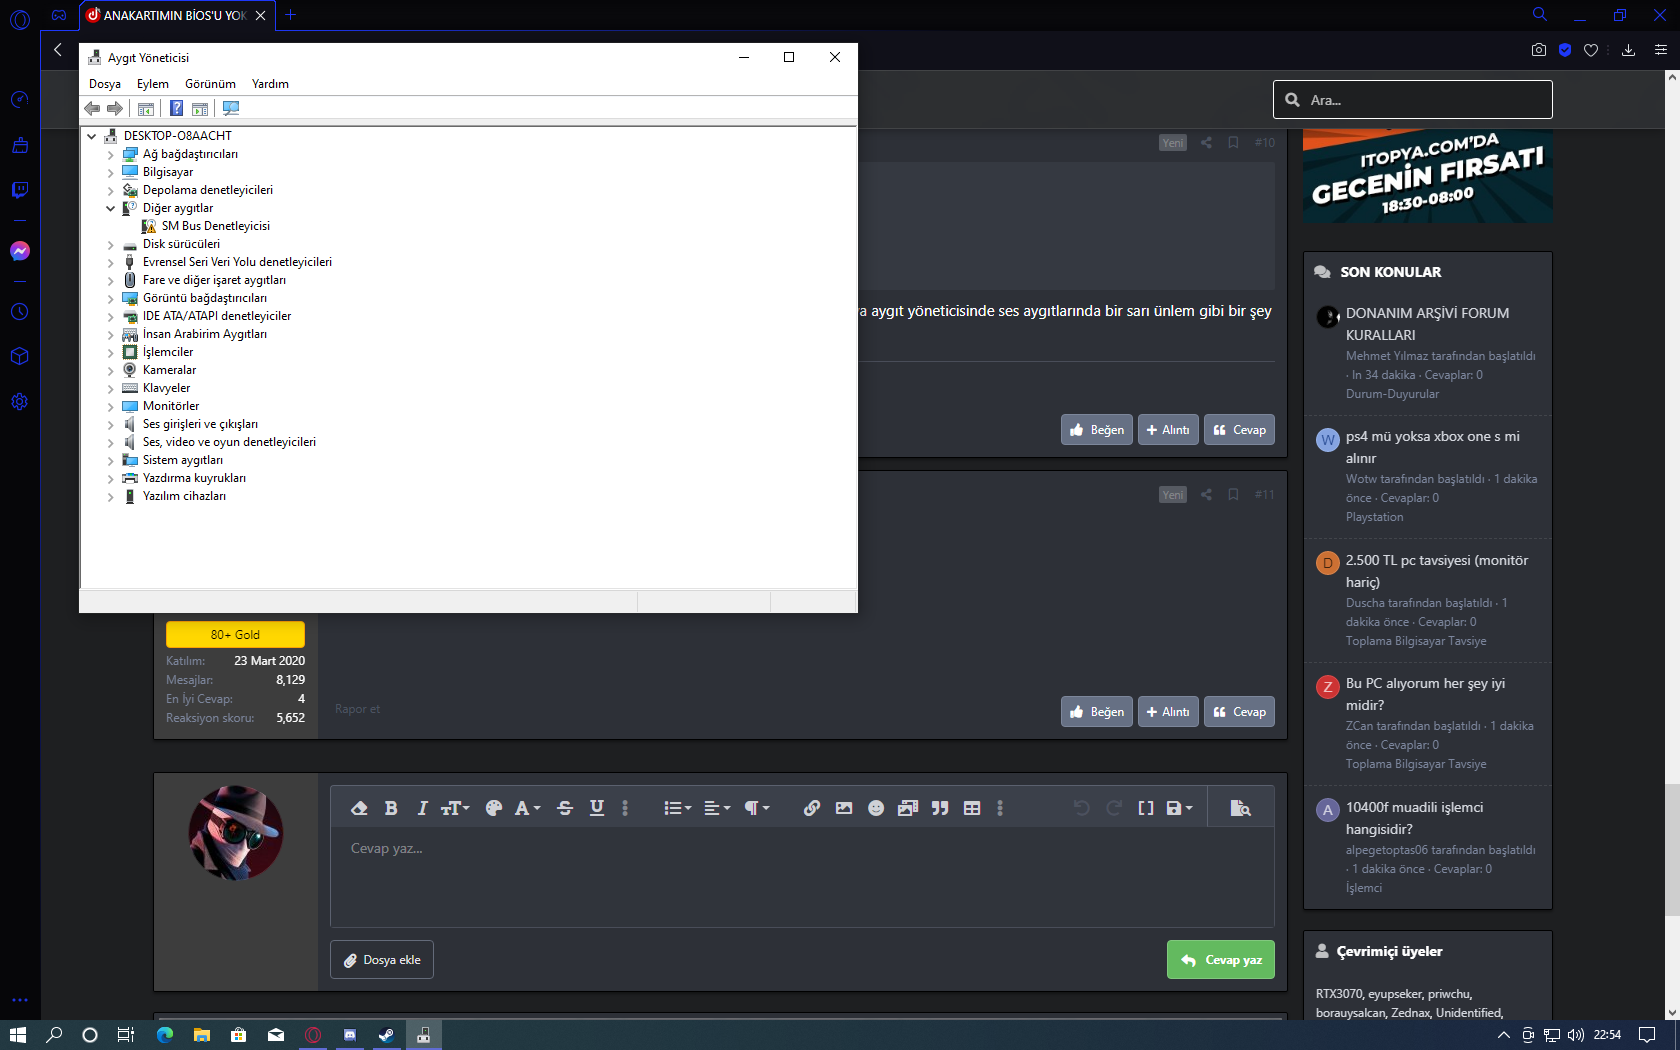The image size is (1680, 1050).
Task: Click the eraser remove-formatting icon
Action: coord(359,808)
